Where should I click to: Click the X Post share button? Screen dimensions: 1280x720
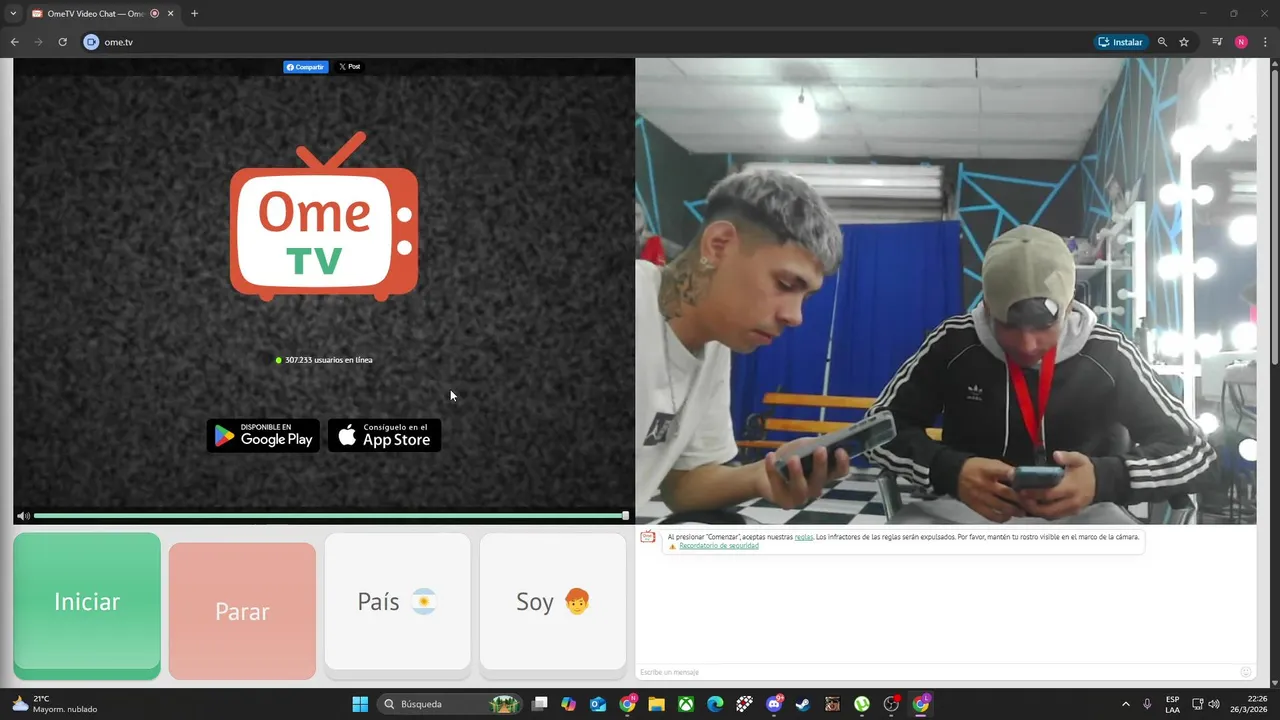tap(349, 67)
